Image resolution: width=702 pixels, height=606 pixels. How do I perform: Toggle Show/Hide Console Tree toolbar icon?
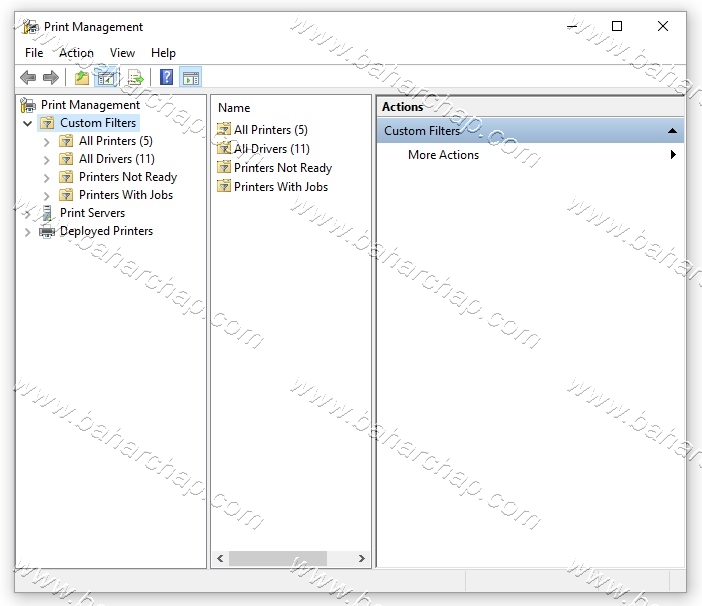106,77
